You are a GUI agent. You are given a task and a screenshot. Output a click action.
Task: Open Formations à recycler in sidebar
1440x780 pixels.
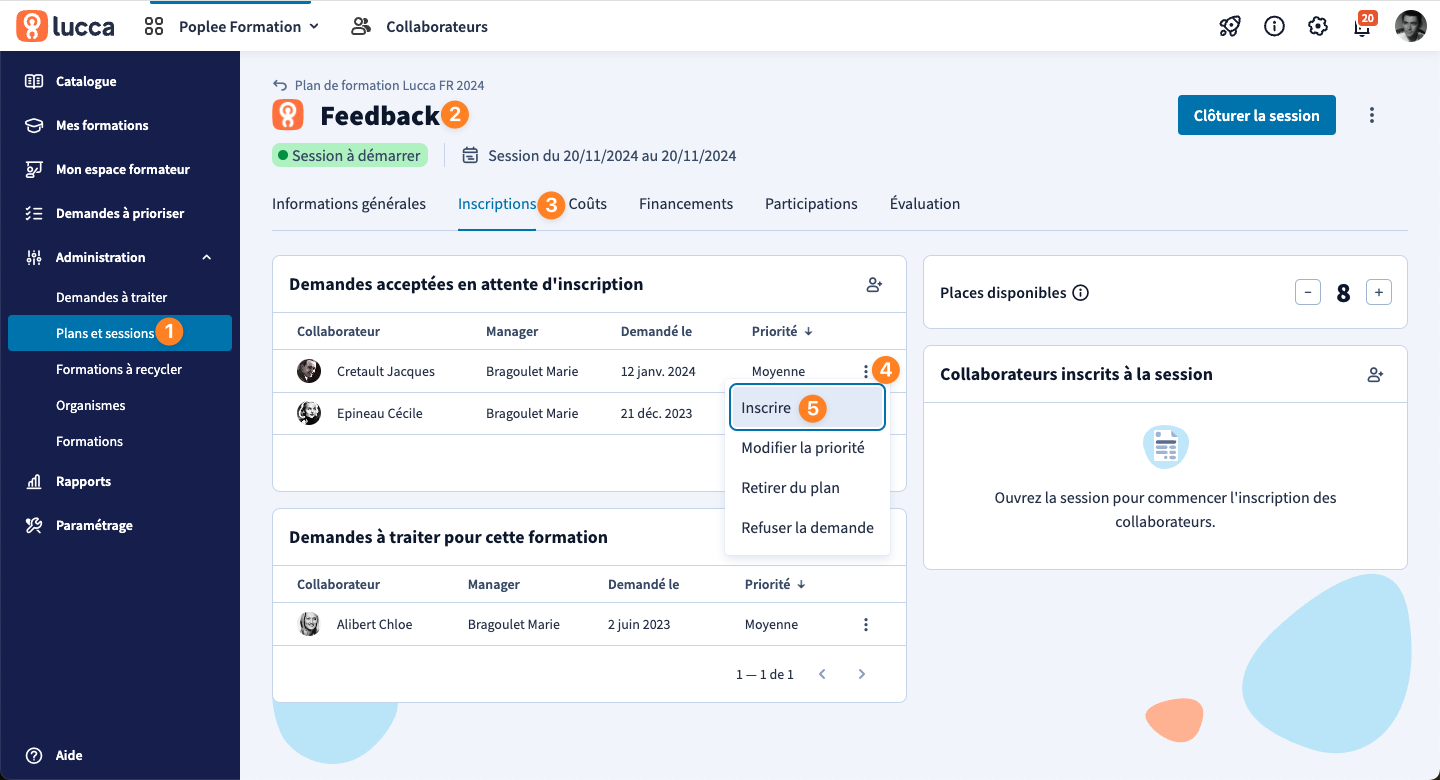pos(119,369)
